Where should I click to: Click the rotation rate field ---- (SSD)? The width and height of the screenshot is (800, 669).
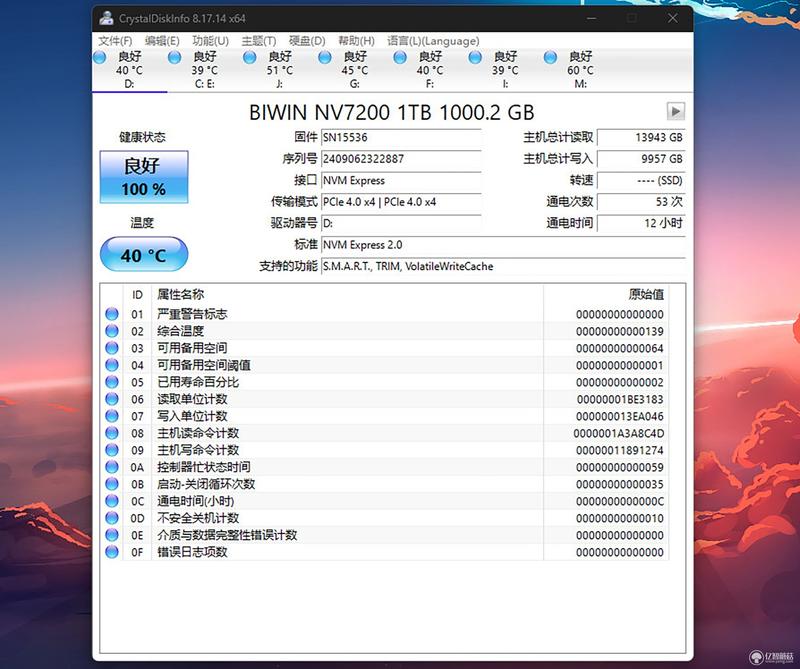[x=641, y=180]
